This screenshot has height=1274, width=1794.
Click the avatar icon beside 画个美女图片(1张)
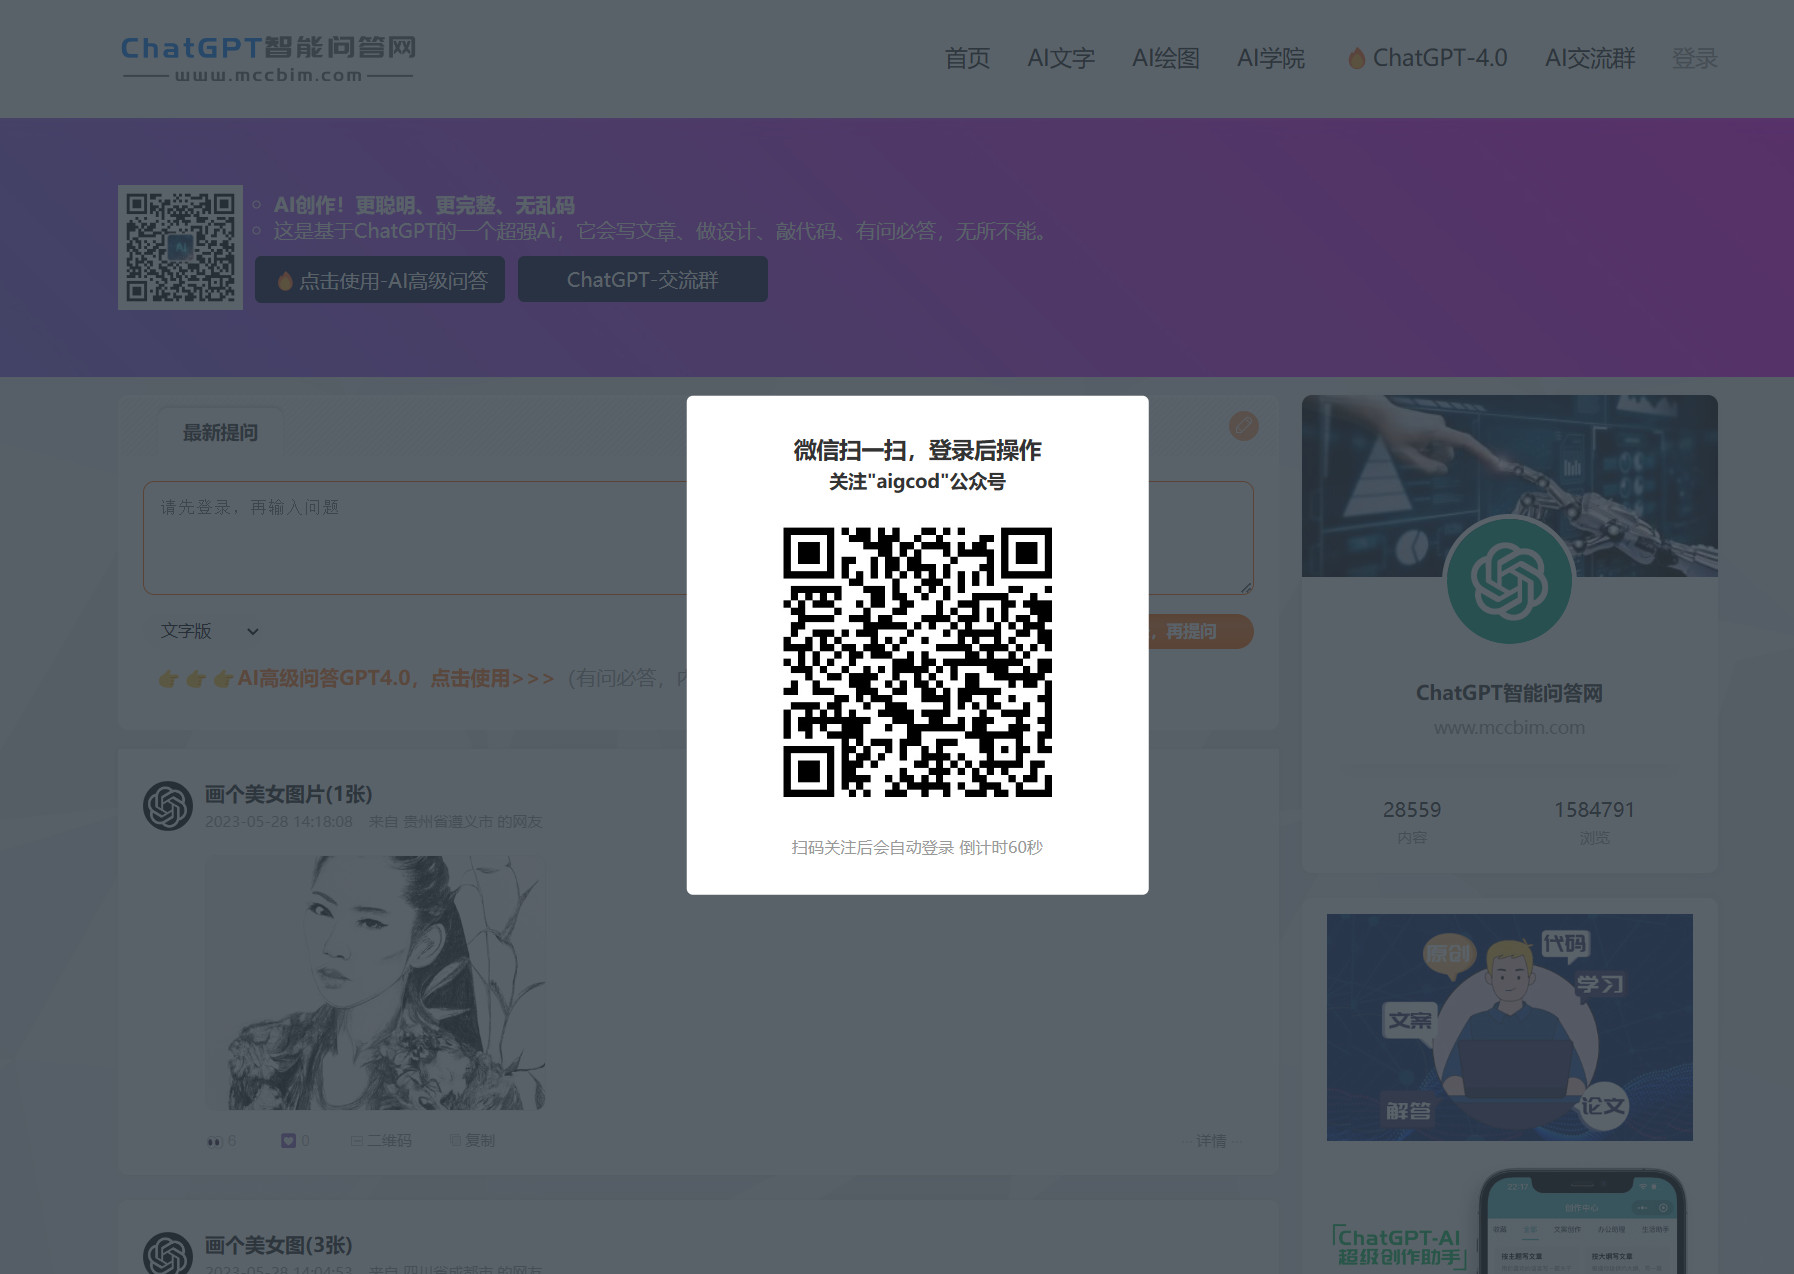coord(167,806)
